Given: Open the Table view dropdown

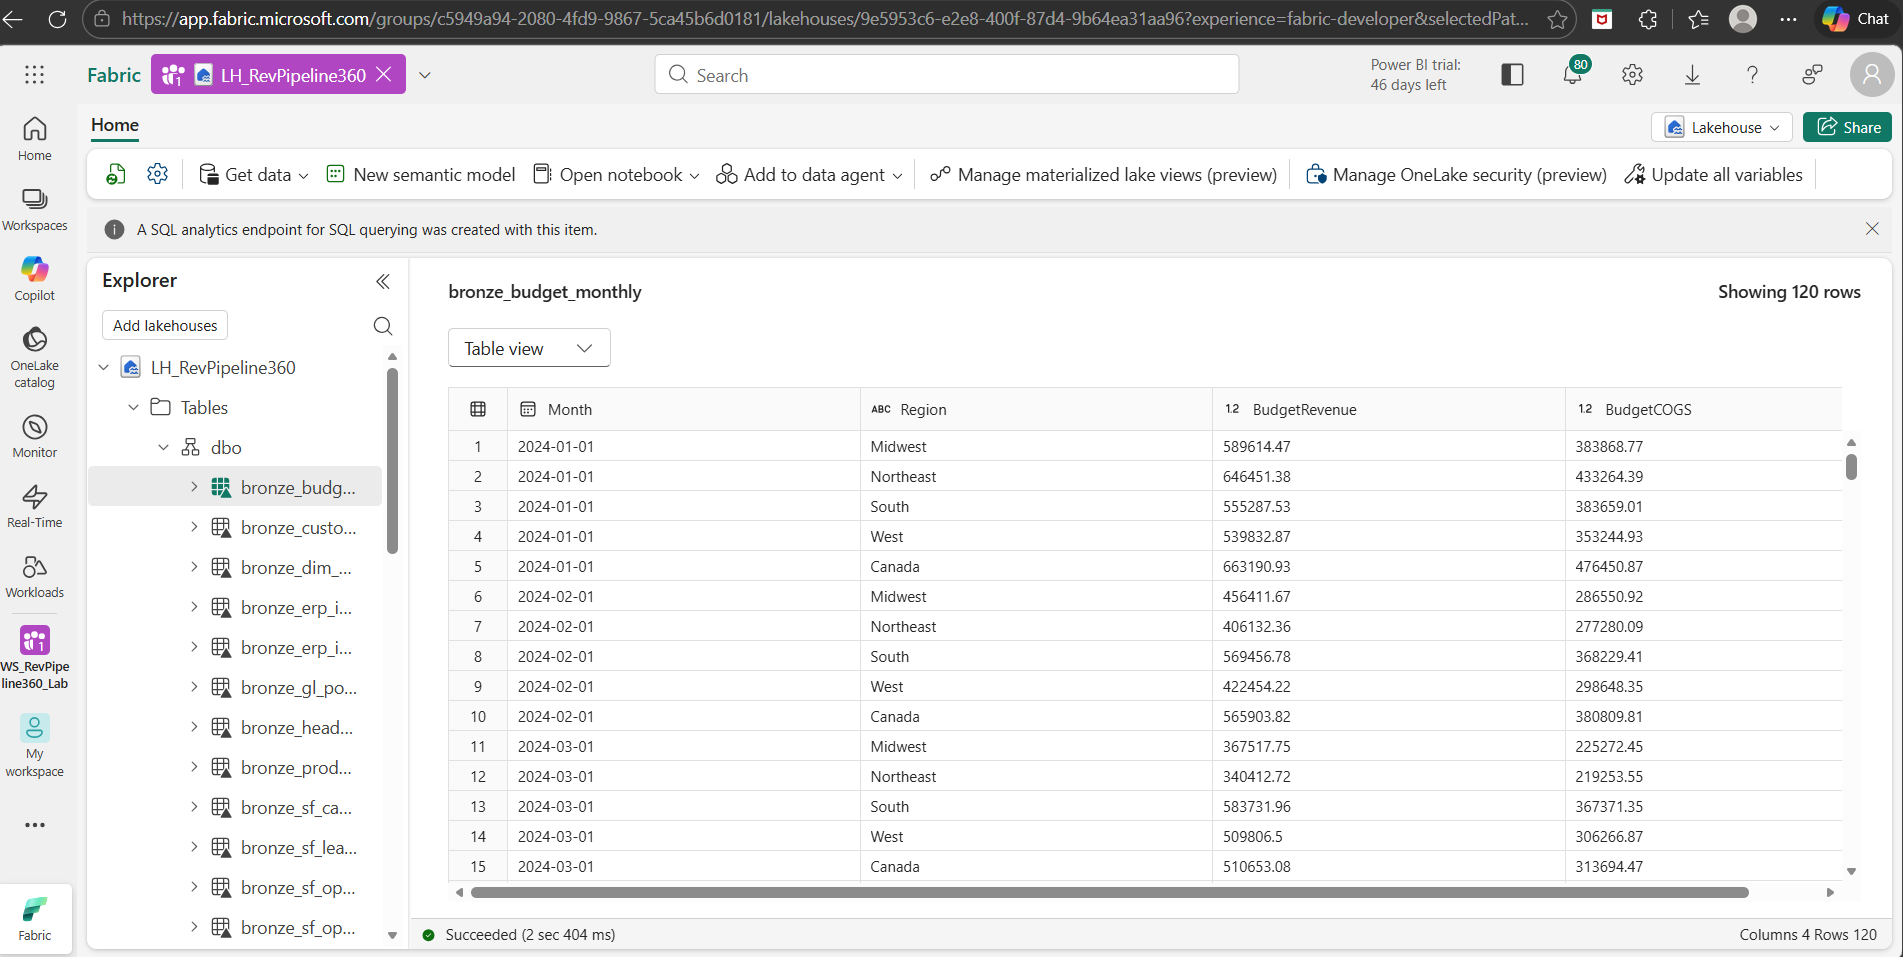Looking at the screenshot, I should point(529,348).
